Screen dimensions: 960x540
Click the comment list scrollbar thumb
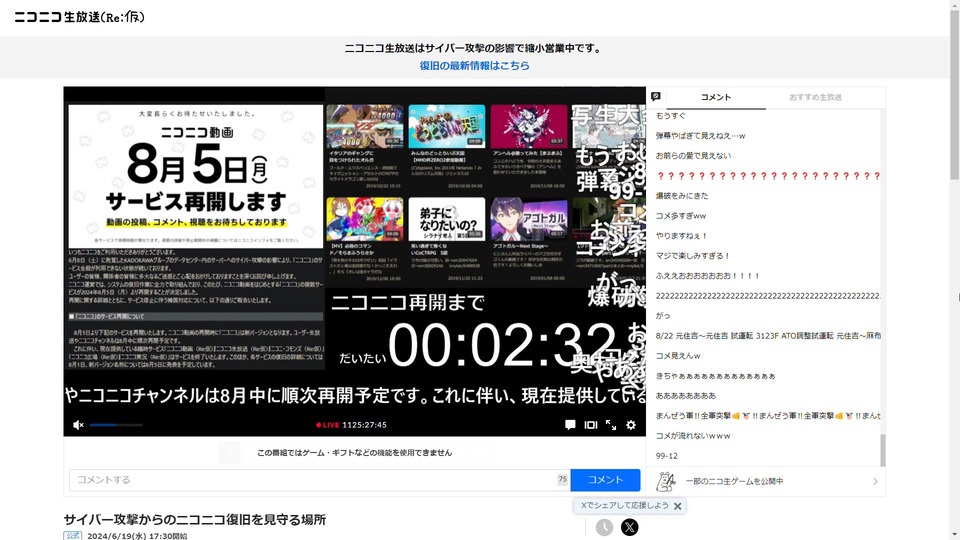pos(882,451)
